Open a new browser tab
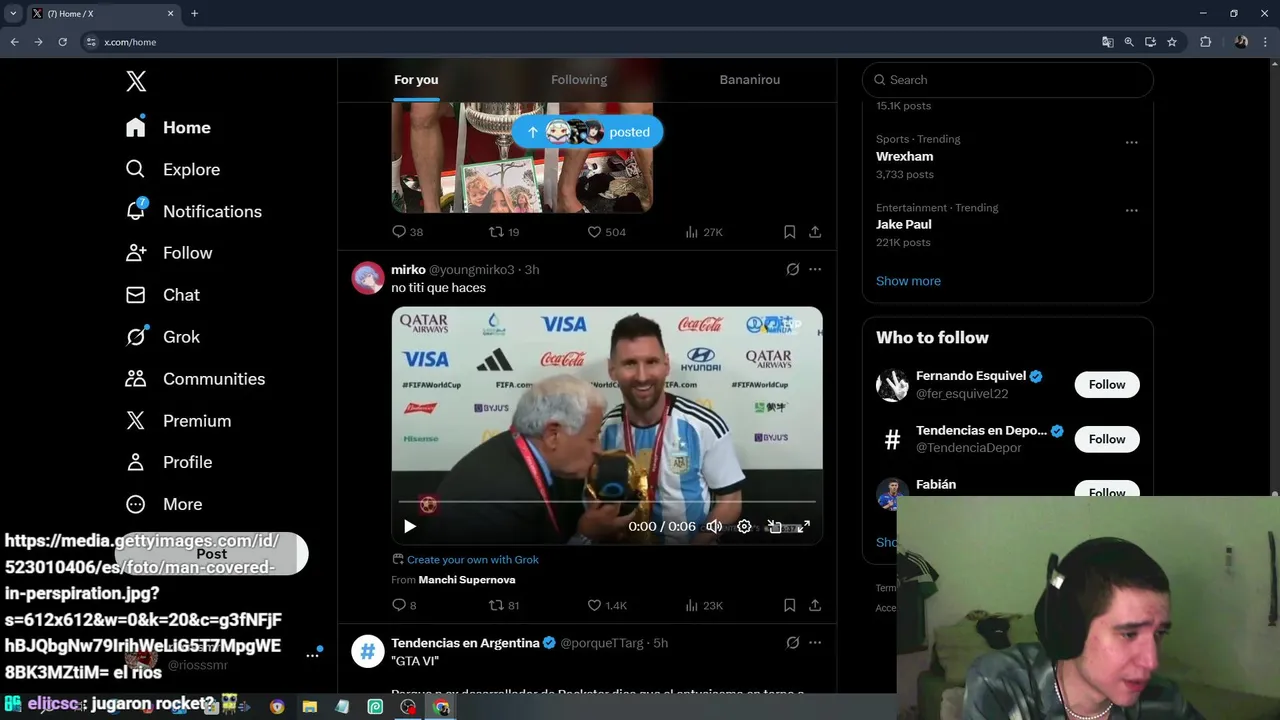Screen dimensions: 1280x720 [x=195, y=14]
